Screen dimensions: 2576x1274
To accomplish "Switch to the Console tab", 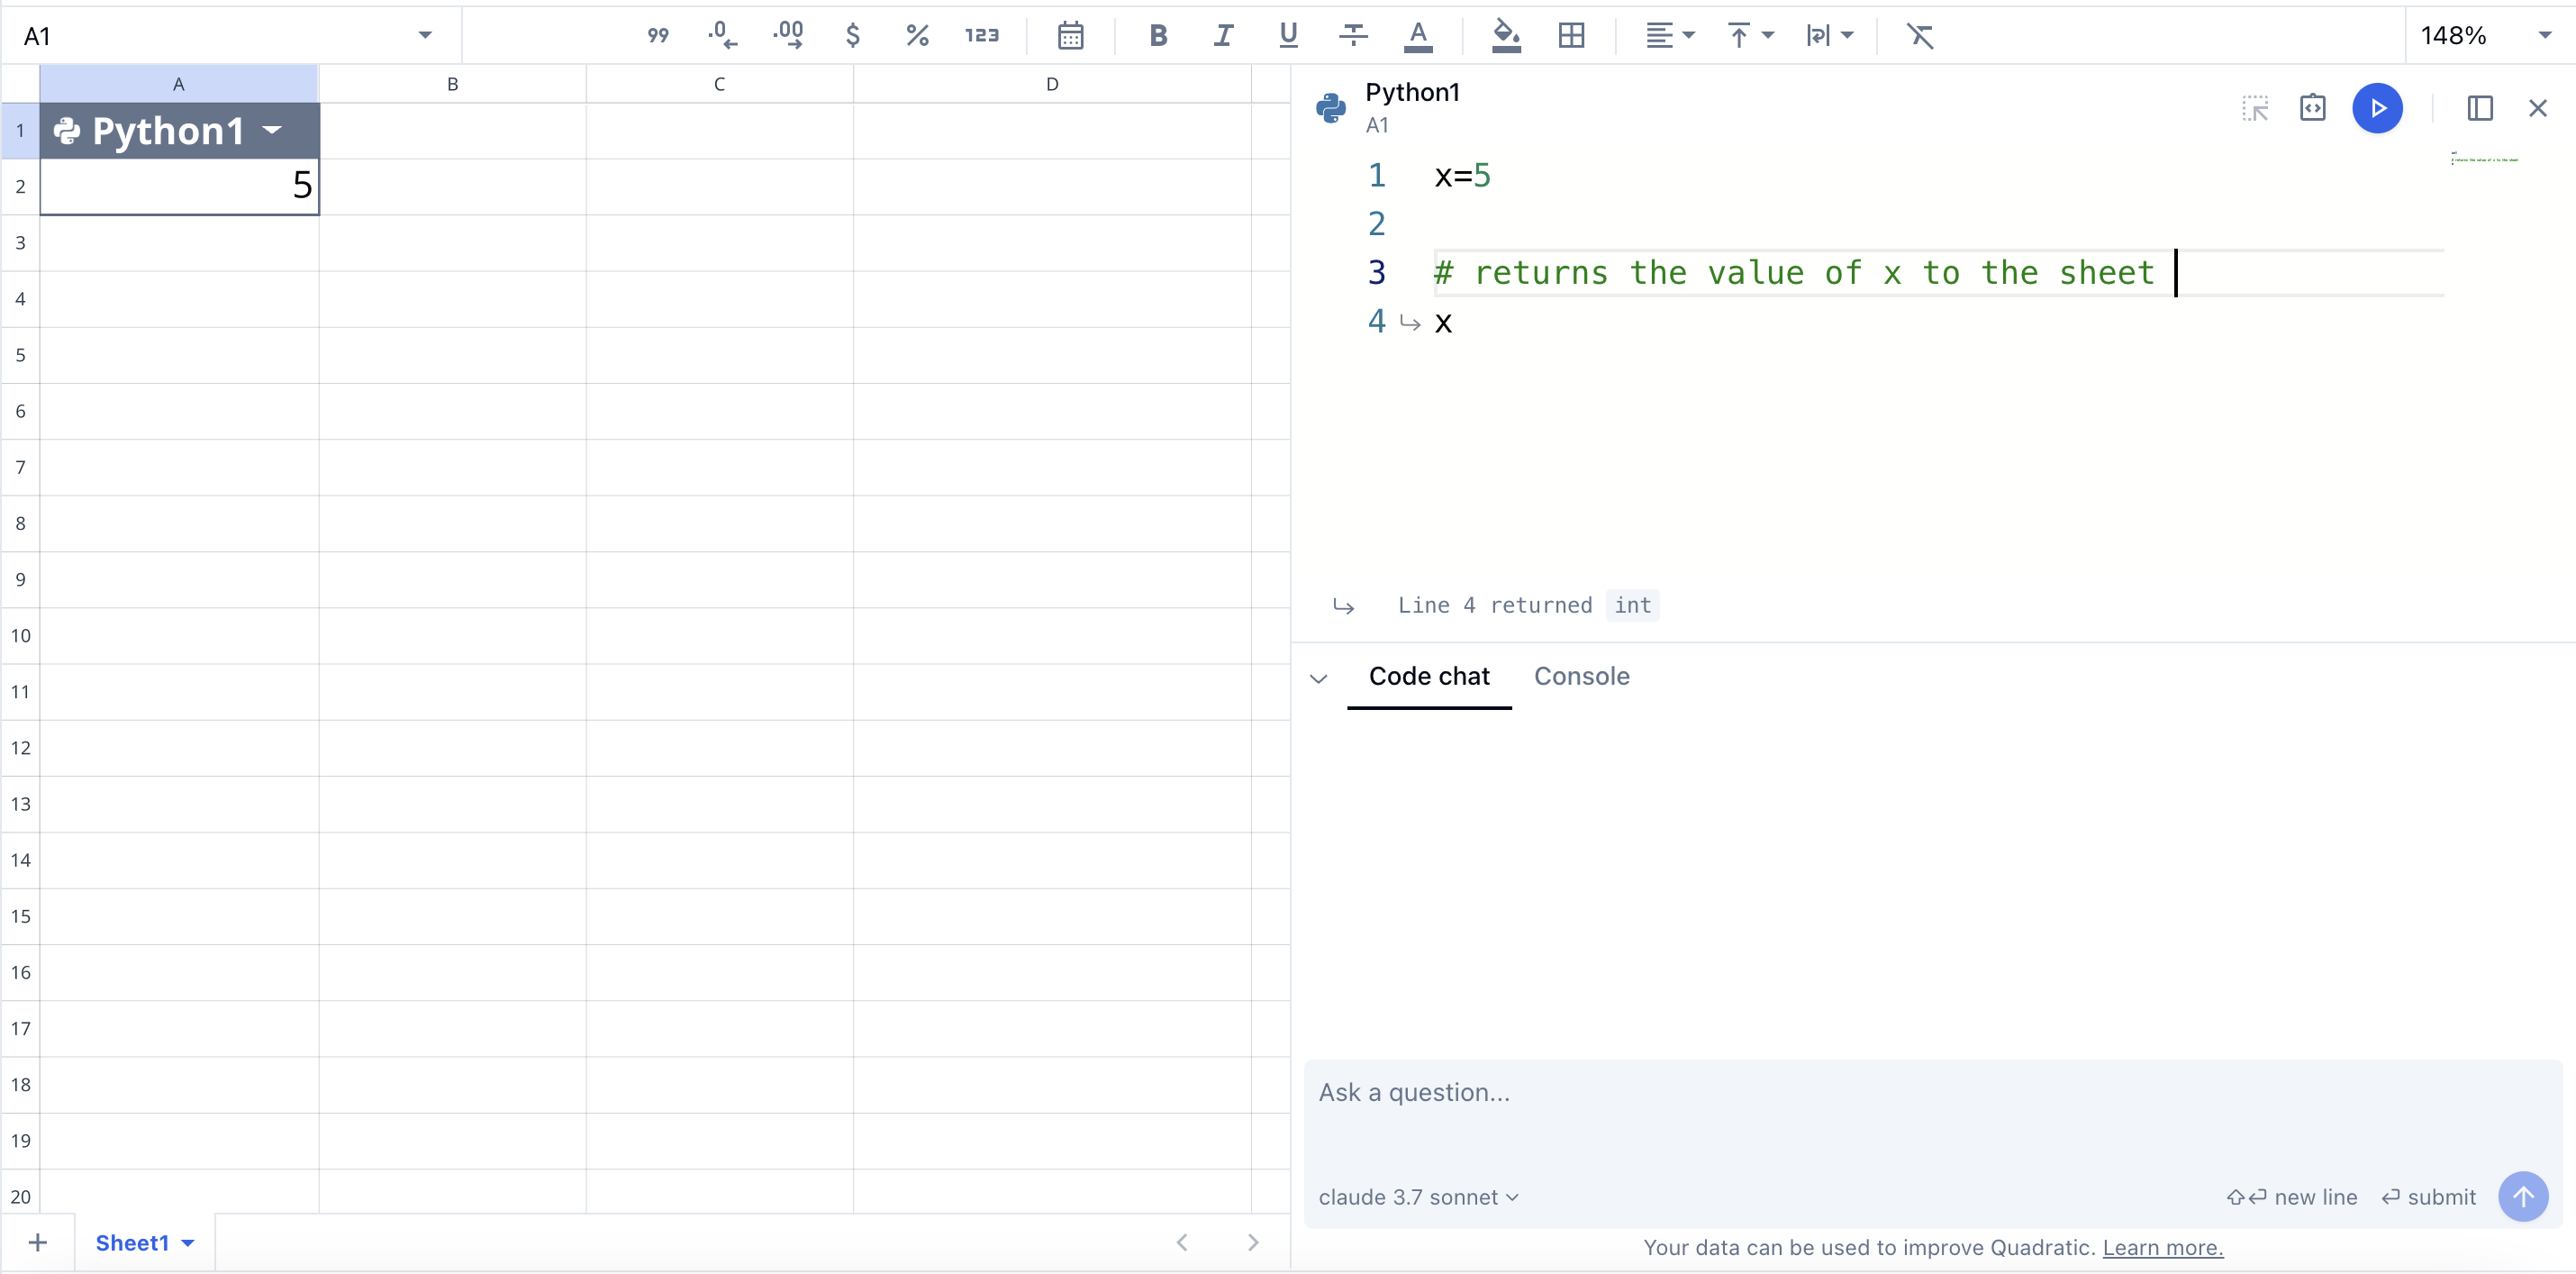I will 1581,676.
